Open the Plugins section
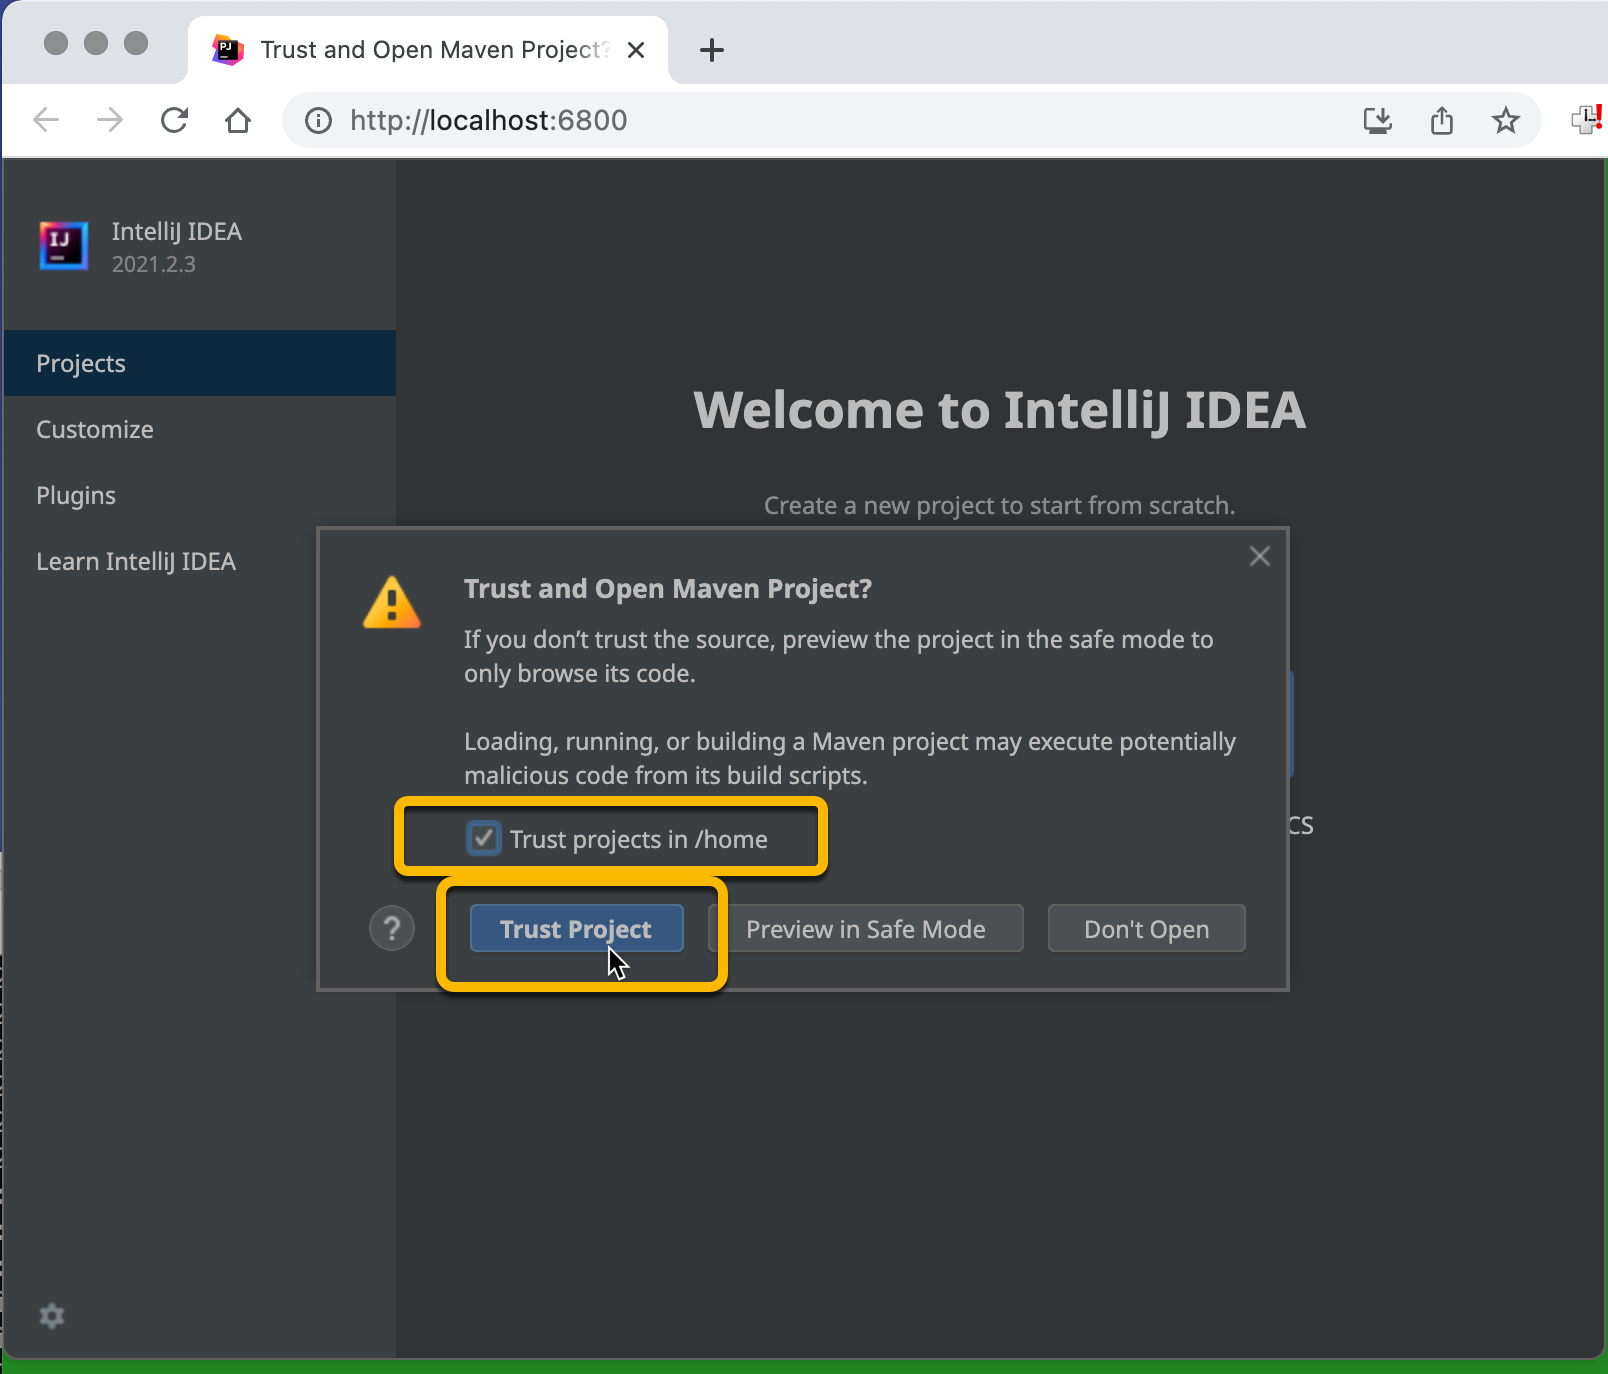Image resolution: width=1608 pixels, height=1374 pixels. 200,495
